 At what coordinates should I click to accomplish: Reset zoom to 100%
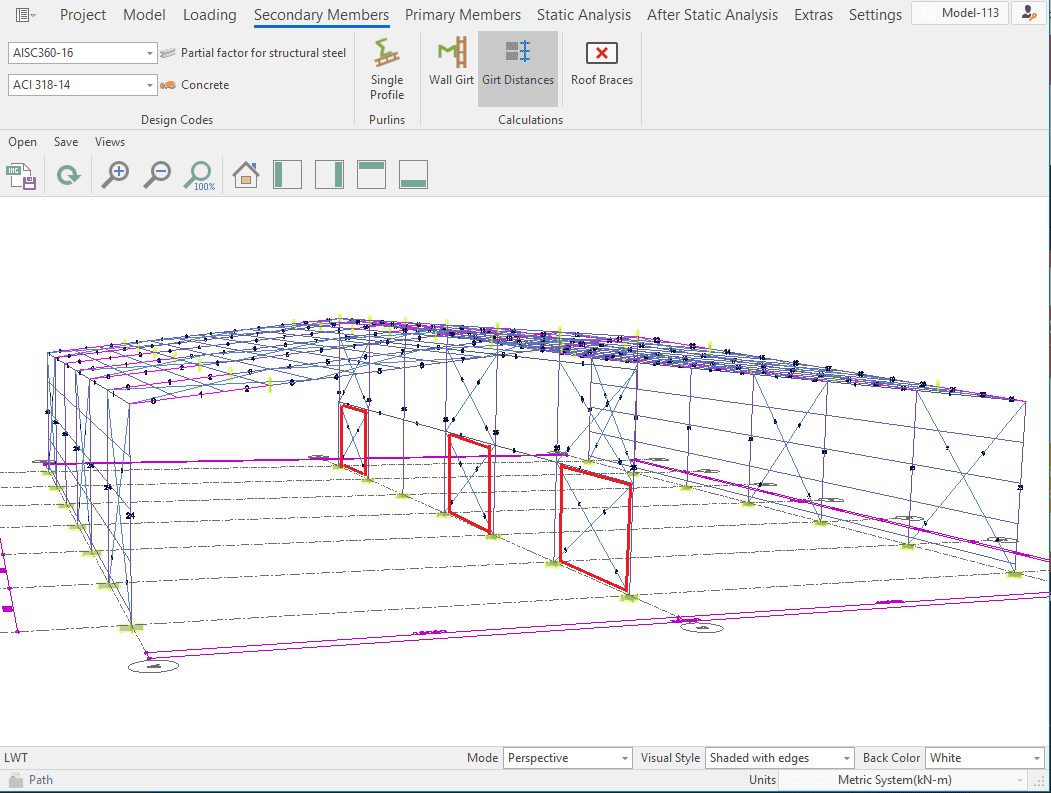[x=200, y=176]
